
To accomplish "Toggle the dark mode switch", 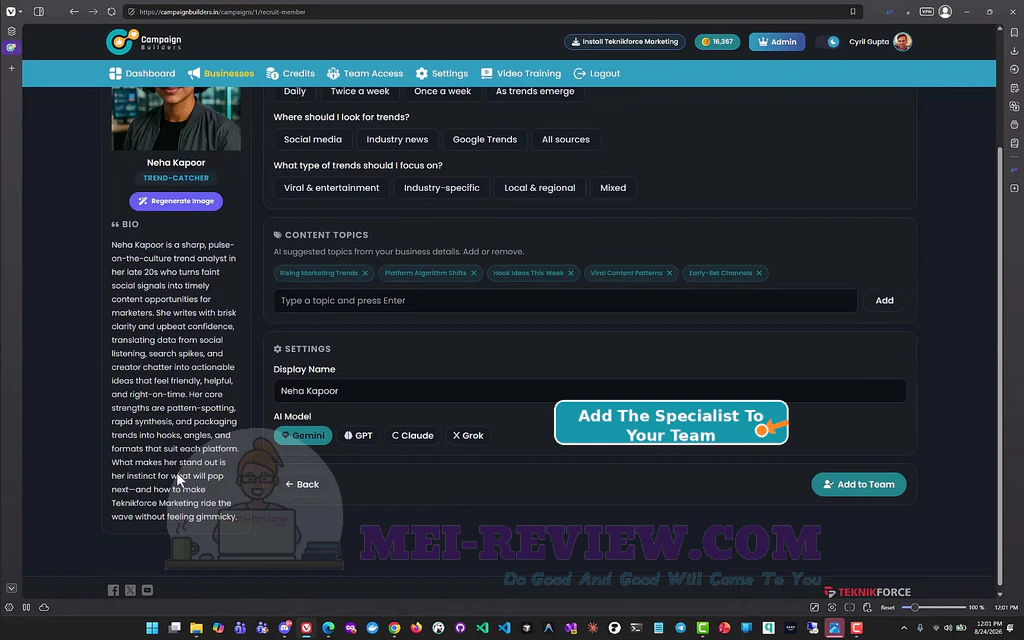I will point(828,42).
